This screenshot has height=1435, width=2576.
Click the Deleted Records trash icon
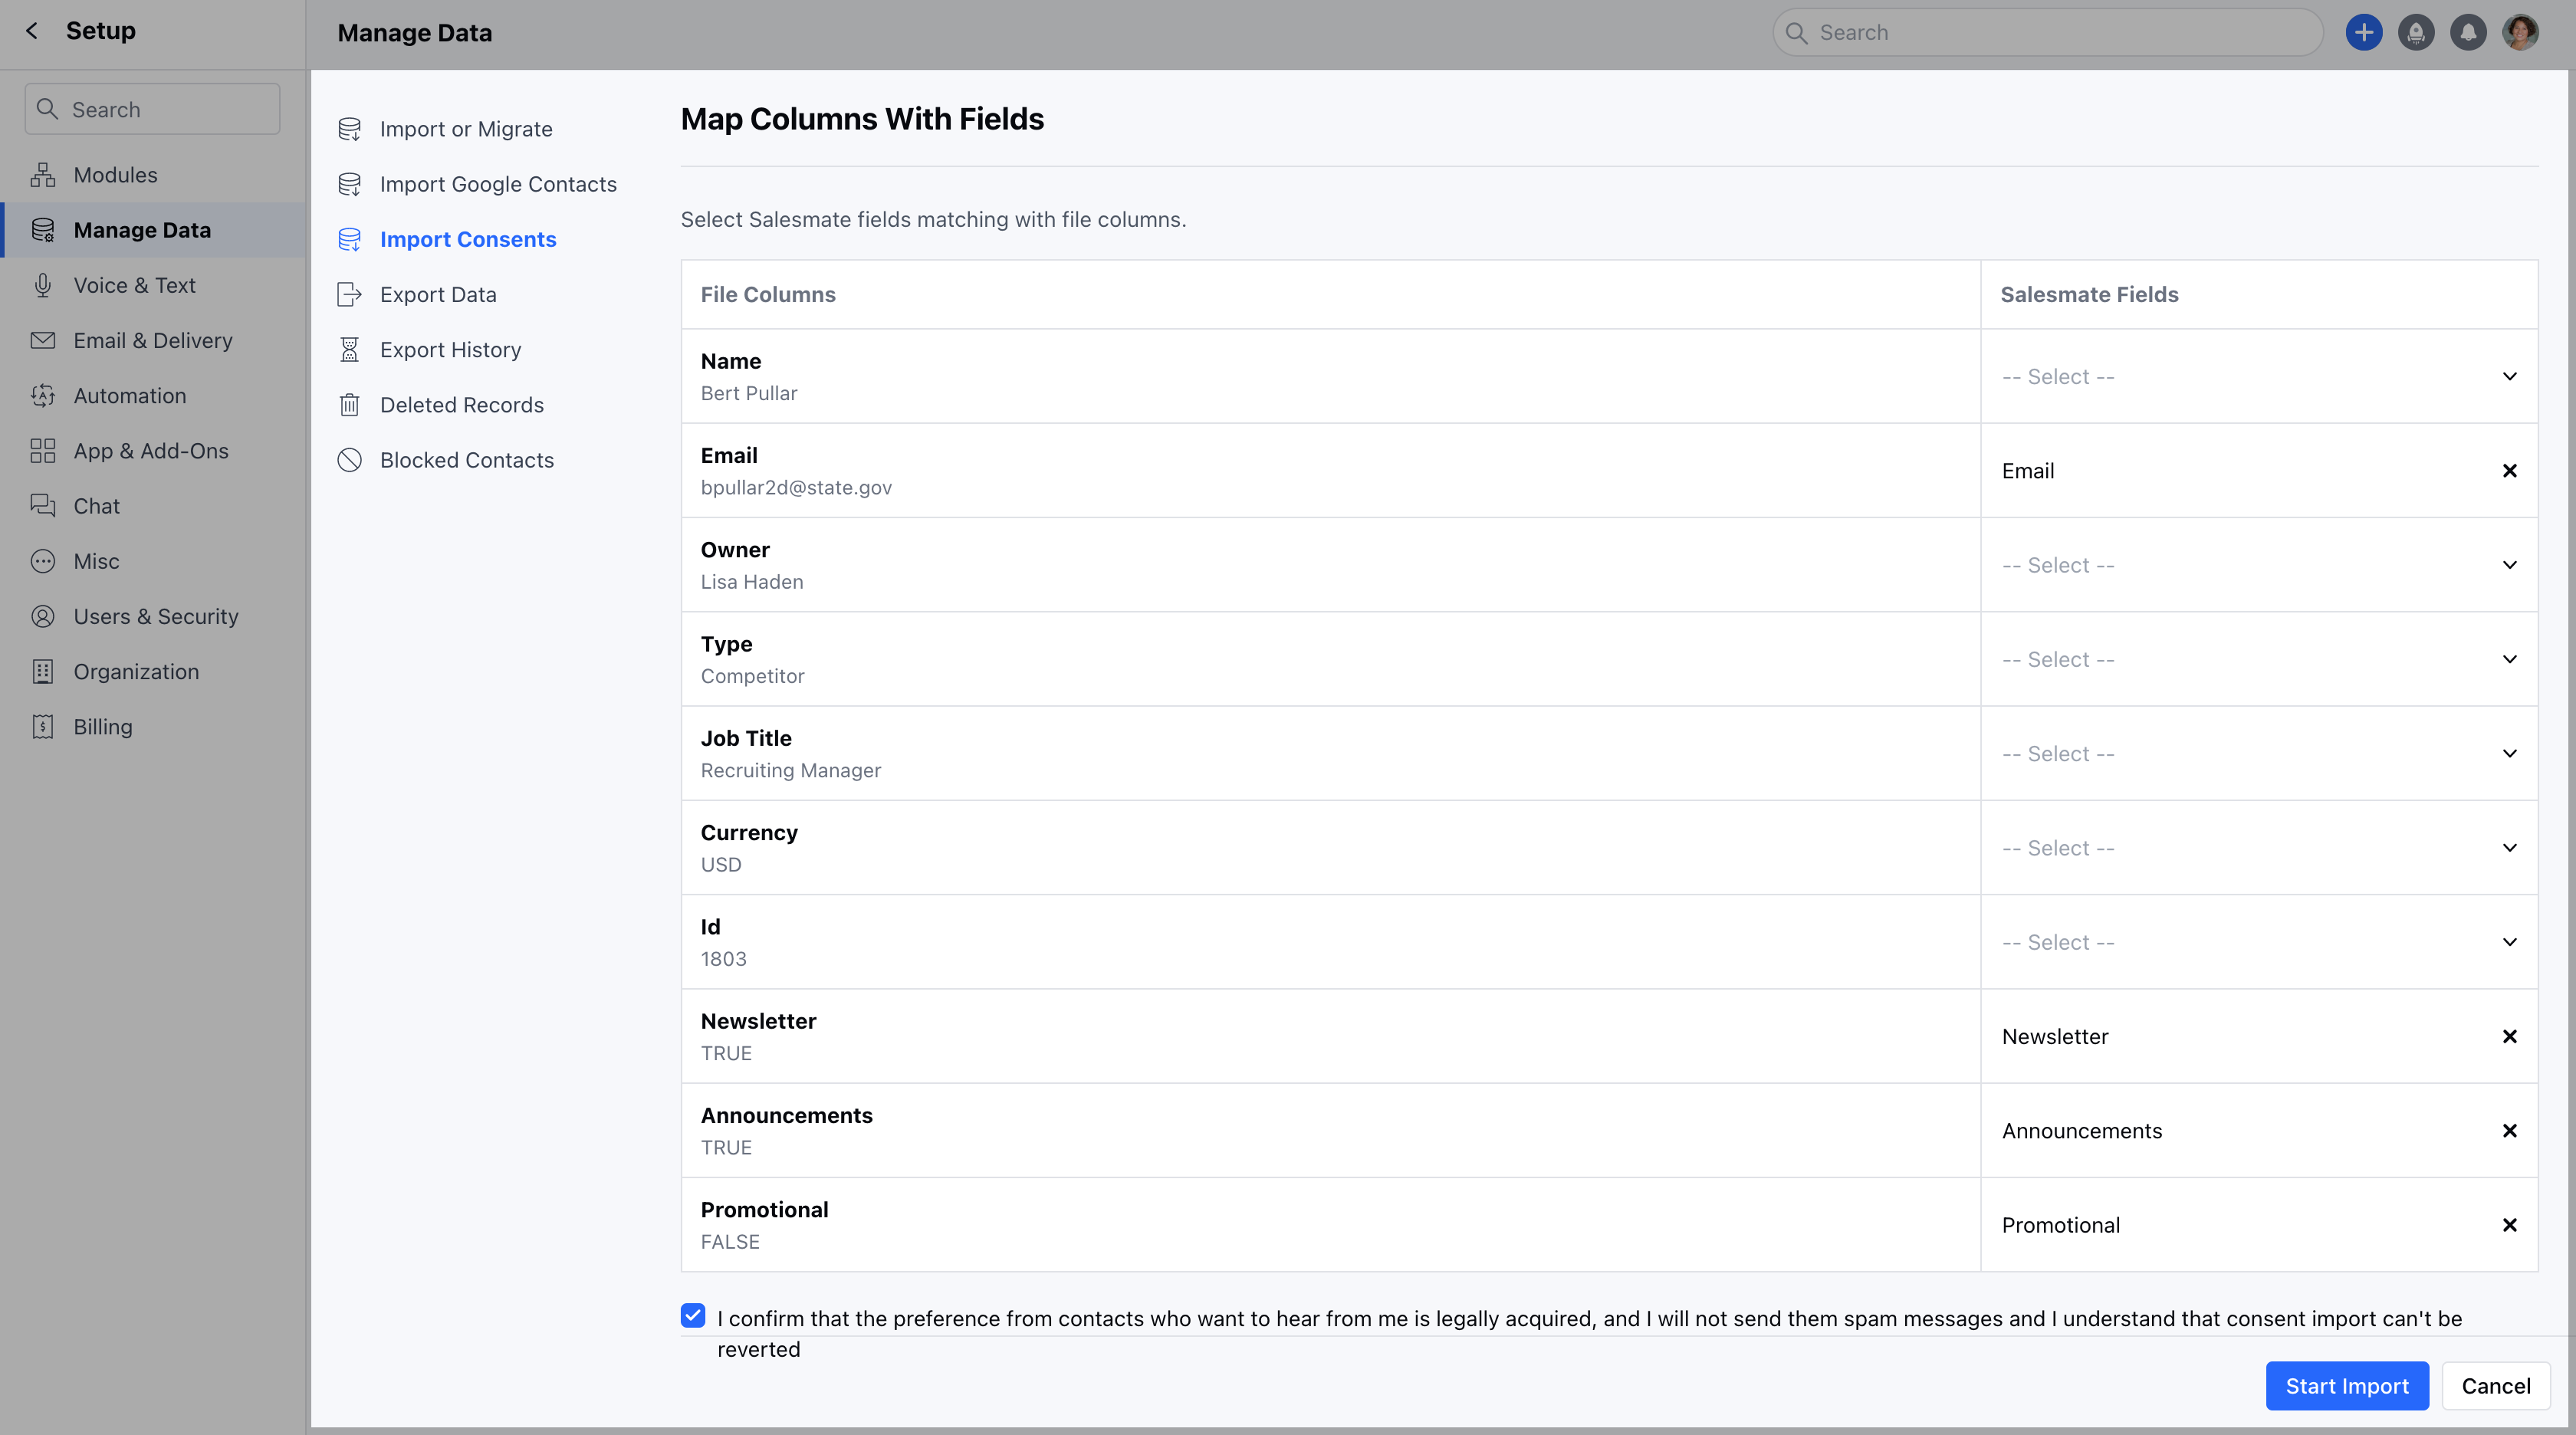349,405
